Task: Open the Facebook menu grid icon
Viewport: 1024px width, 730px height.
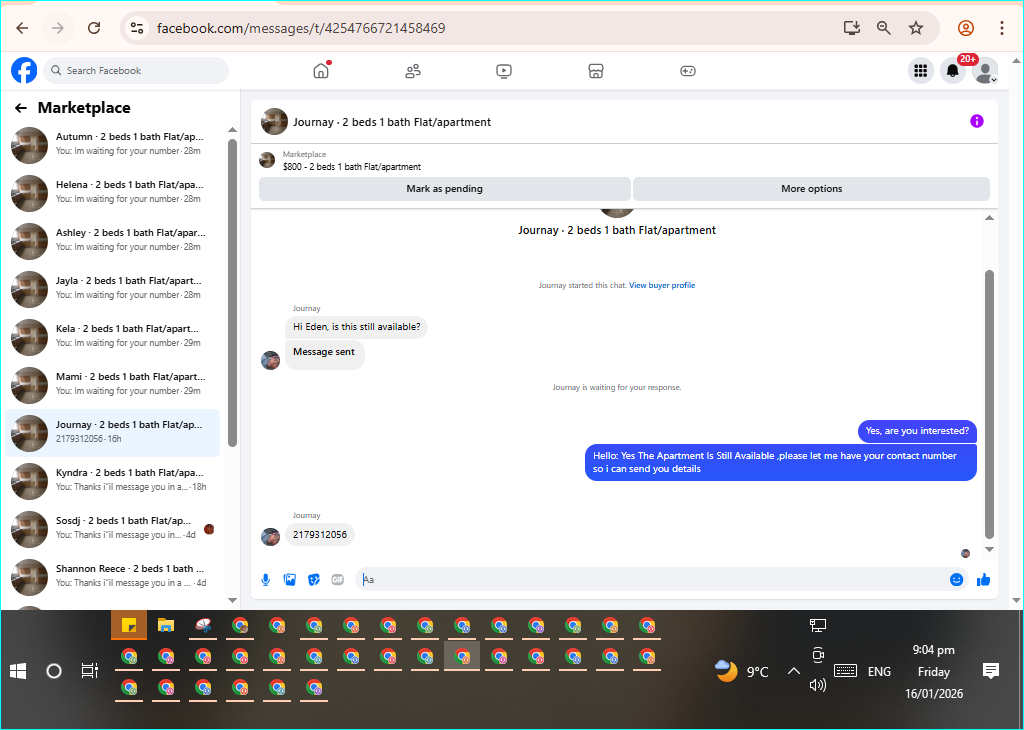Action: 921,71
